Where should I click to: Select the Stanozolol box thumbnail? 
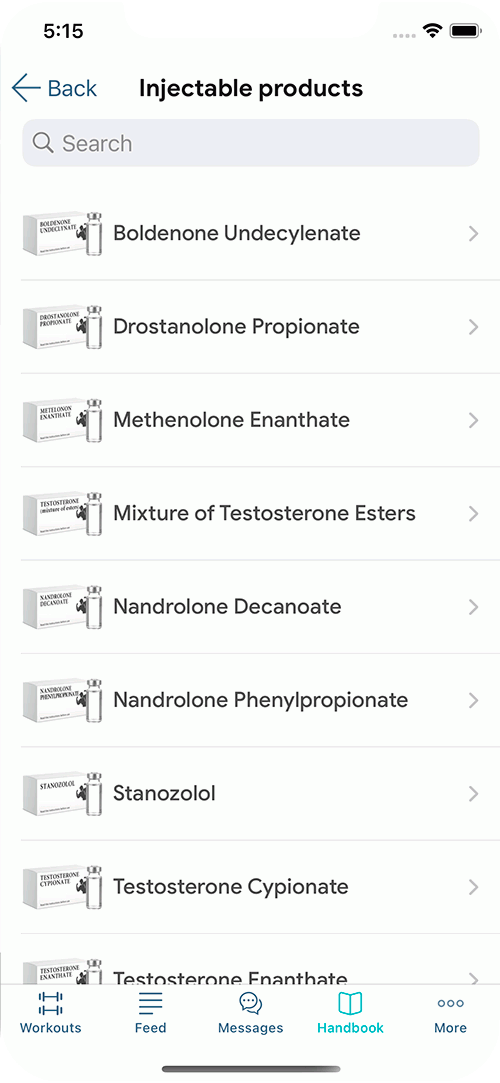pyautogui.click(x=63, y=793)
